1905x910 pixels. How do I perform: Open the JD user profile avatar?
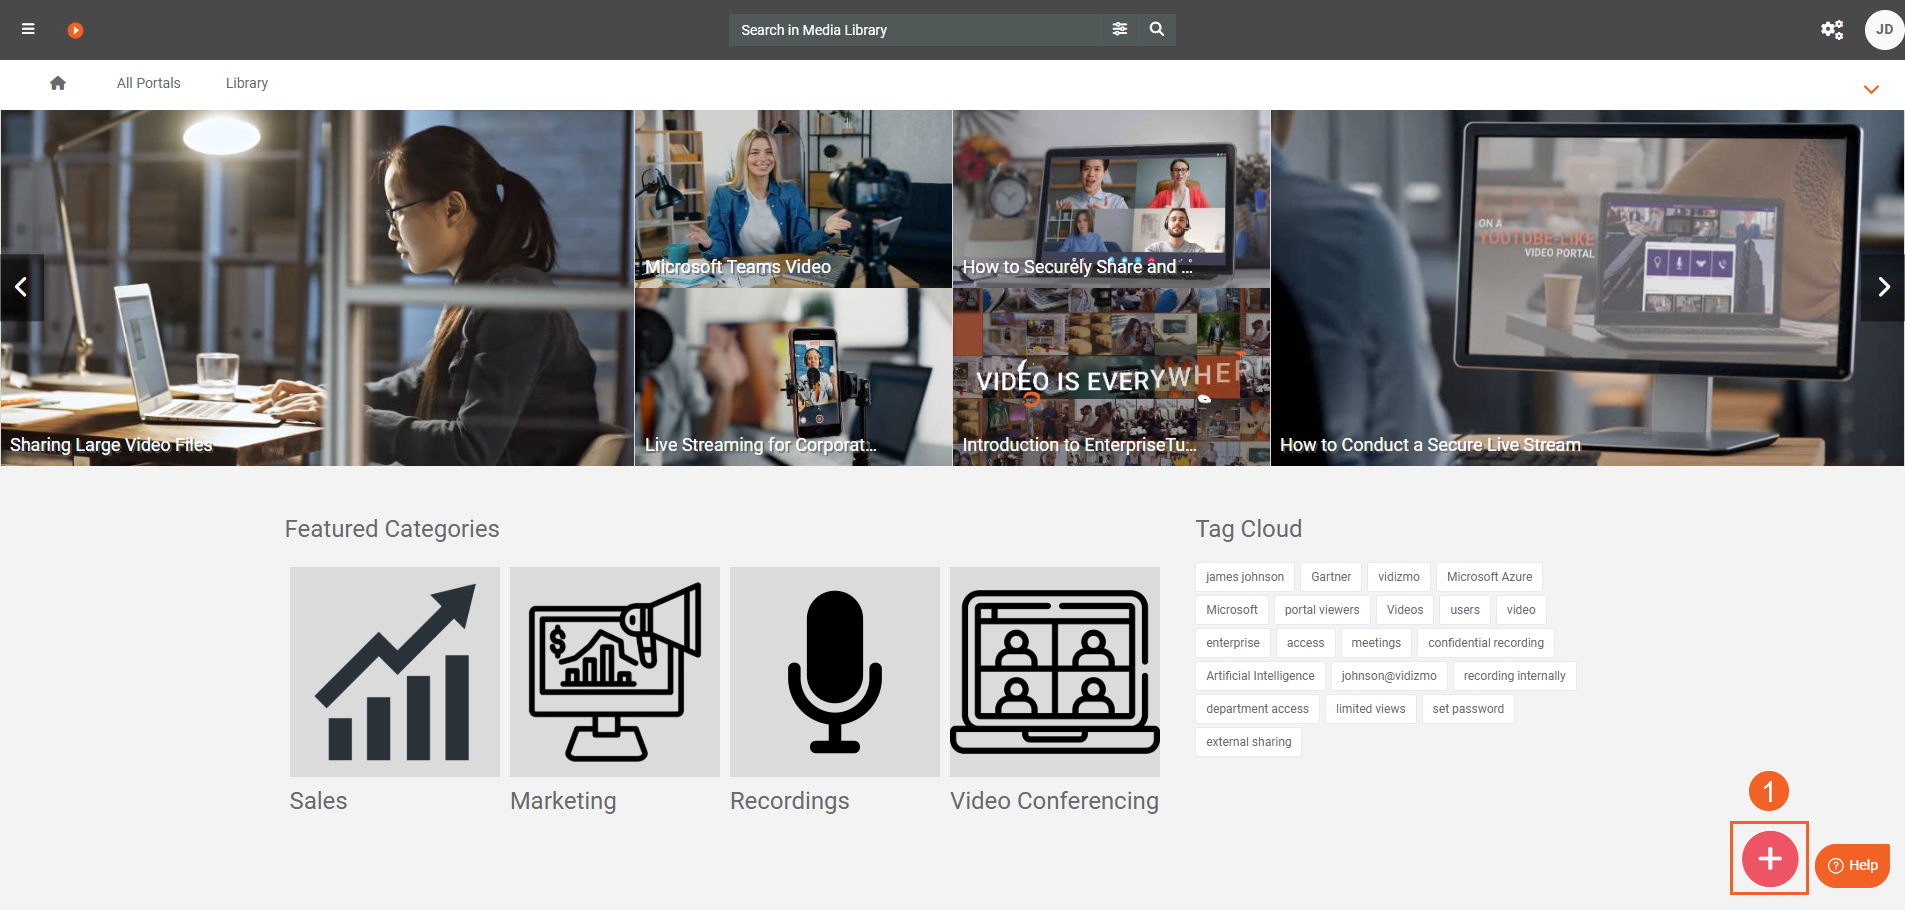point(1883,29)
